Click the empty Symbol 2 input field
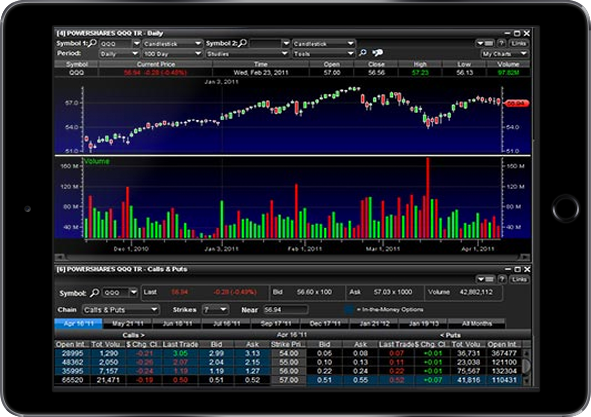 [x=265, y=44]
